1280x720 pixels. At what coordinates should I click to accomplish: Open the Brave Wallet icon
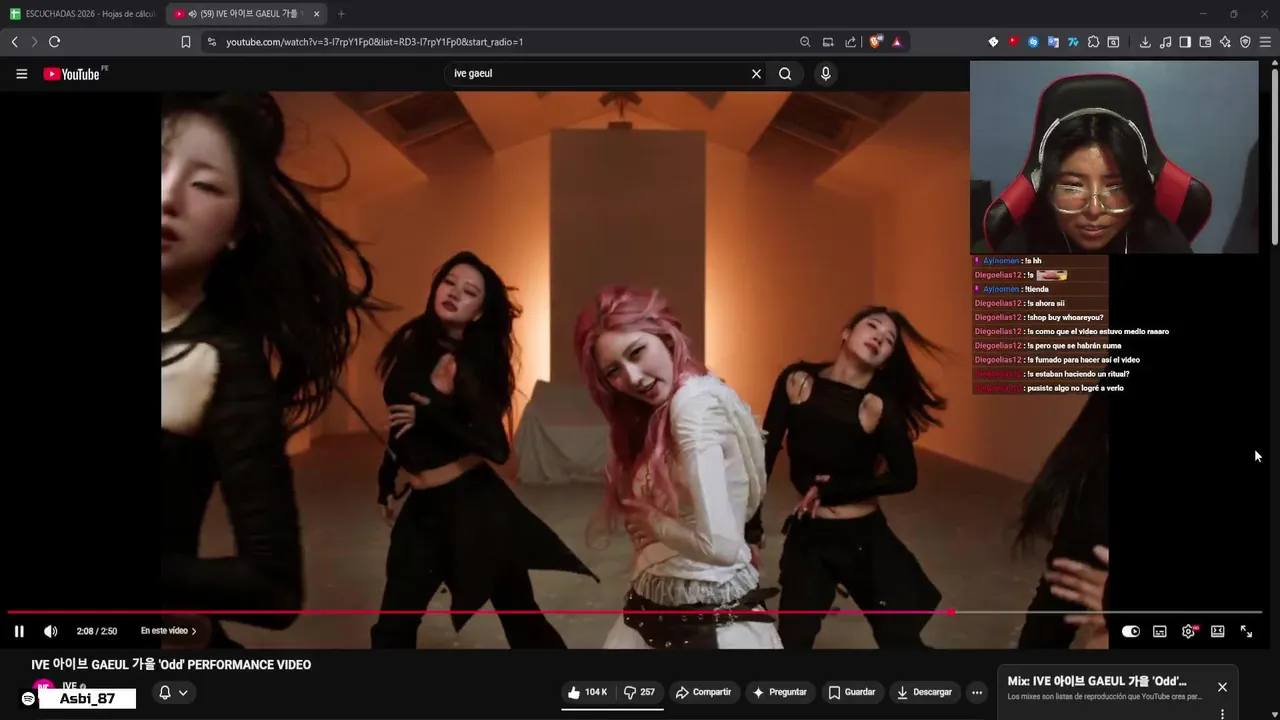(1205, 42)
